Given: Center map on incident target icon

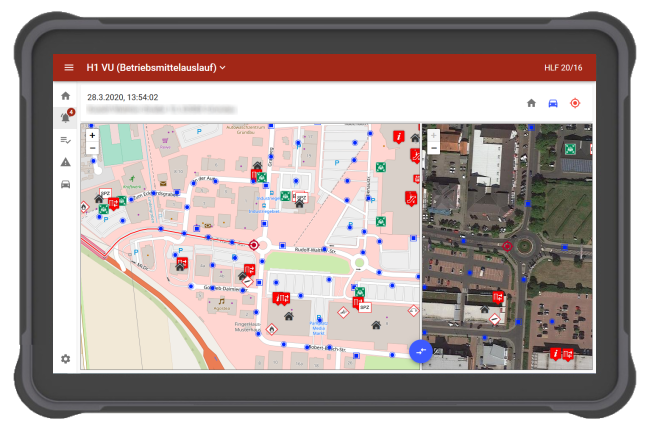Looking at the screenshot, I should 575,103.
